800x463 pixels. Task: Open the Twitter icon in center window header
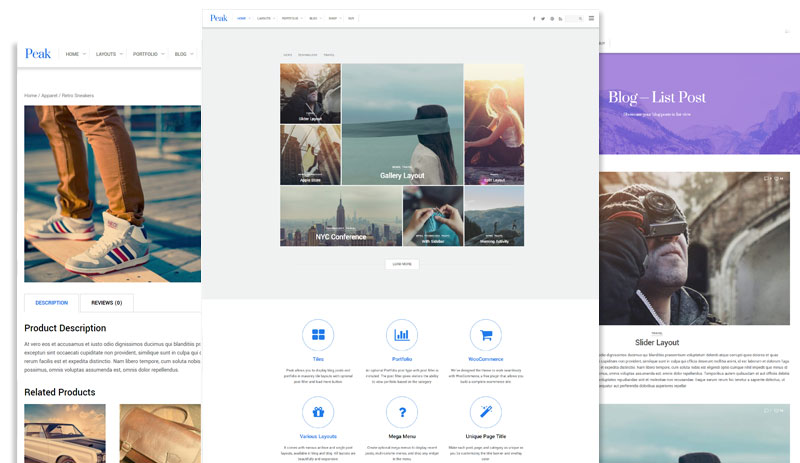point(543,18)
